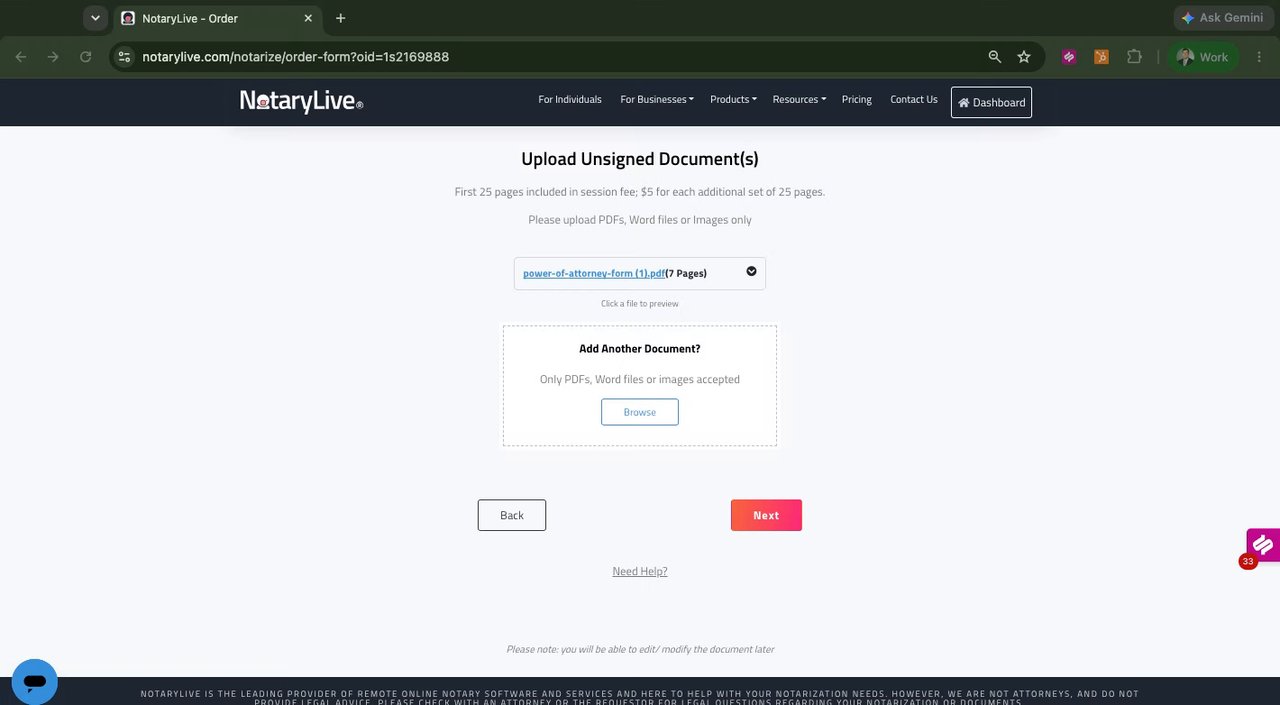This screenshot has width=1280, height=705.
Task: Expand the Resources menu
Action: [799, 100]
